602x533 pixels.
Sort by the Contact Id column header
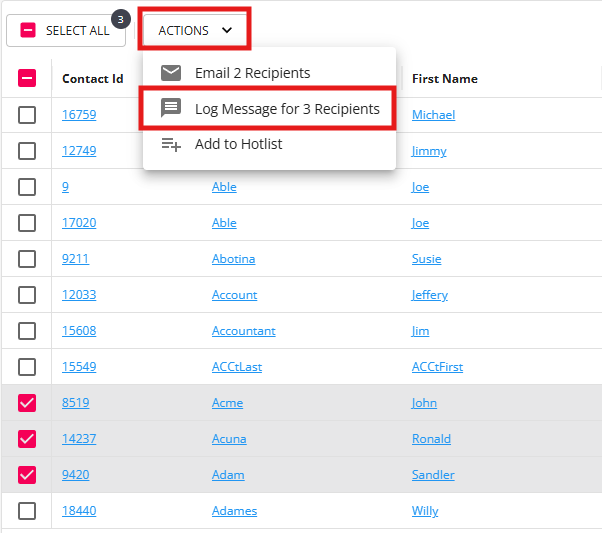pyautogui.click(x=93, y=78)
